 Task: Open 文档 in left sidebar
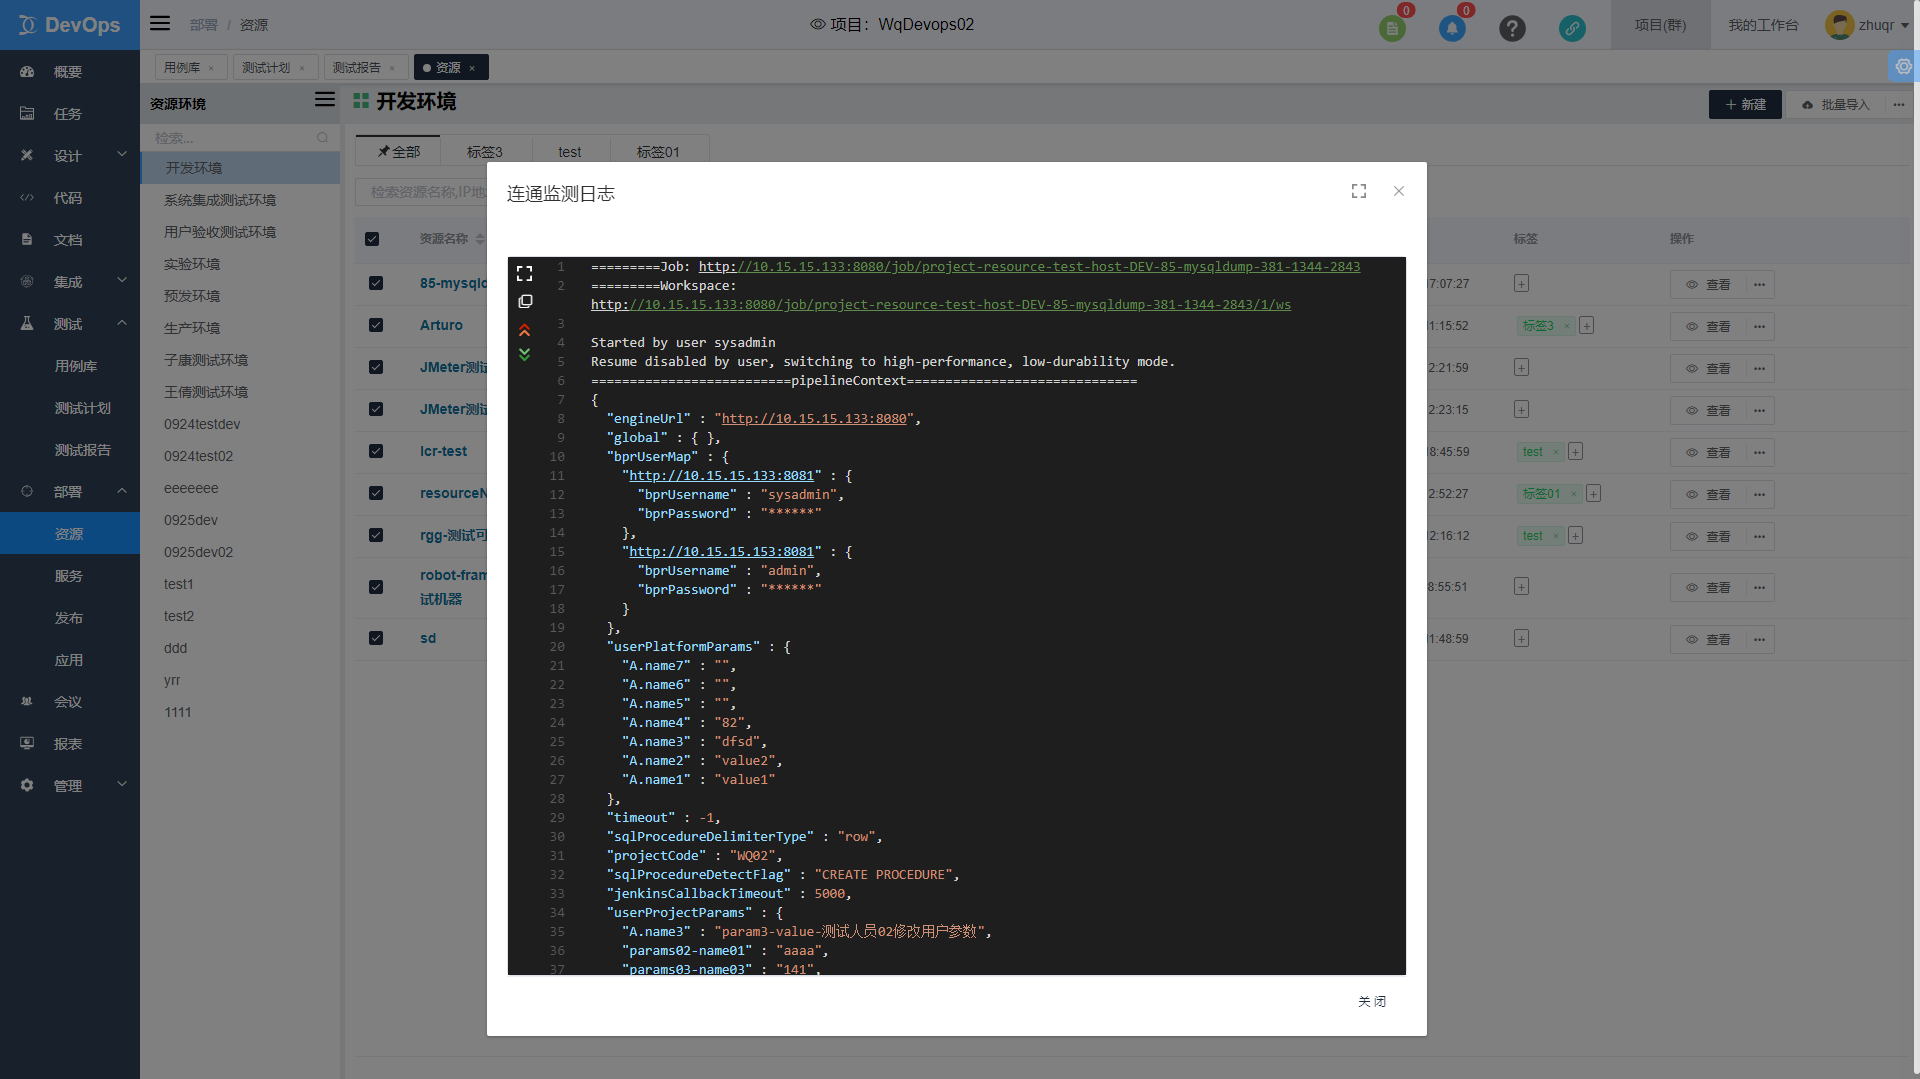[x=70, y=240]
